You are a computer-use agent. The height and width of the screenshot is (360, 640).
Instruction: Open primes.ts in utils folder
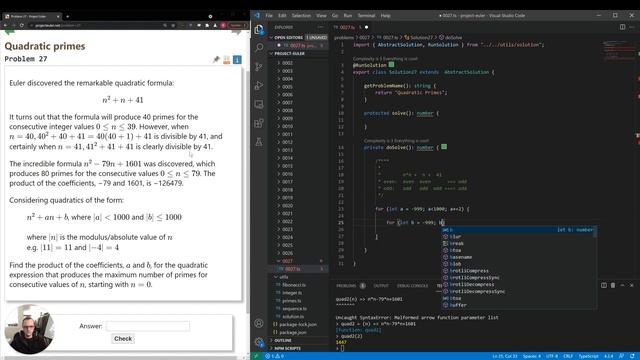(291, 300)
